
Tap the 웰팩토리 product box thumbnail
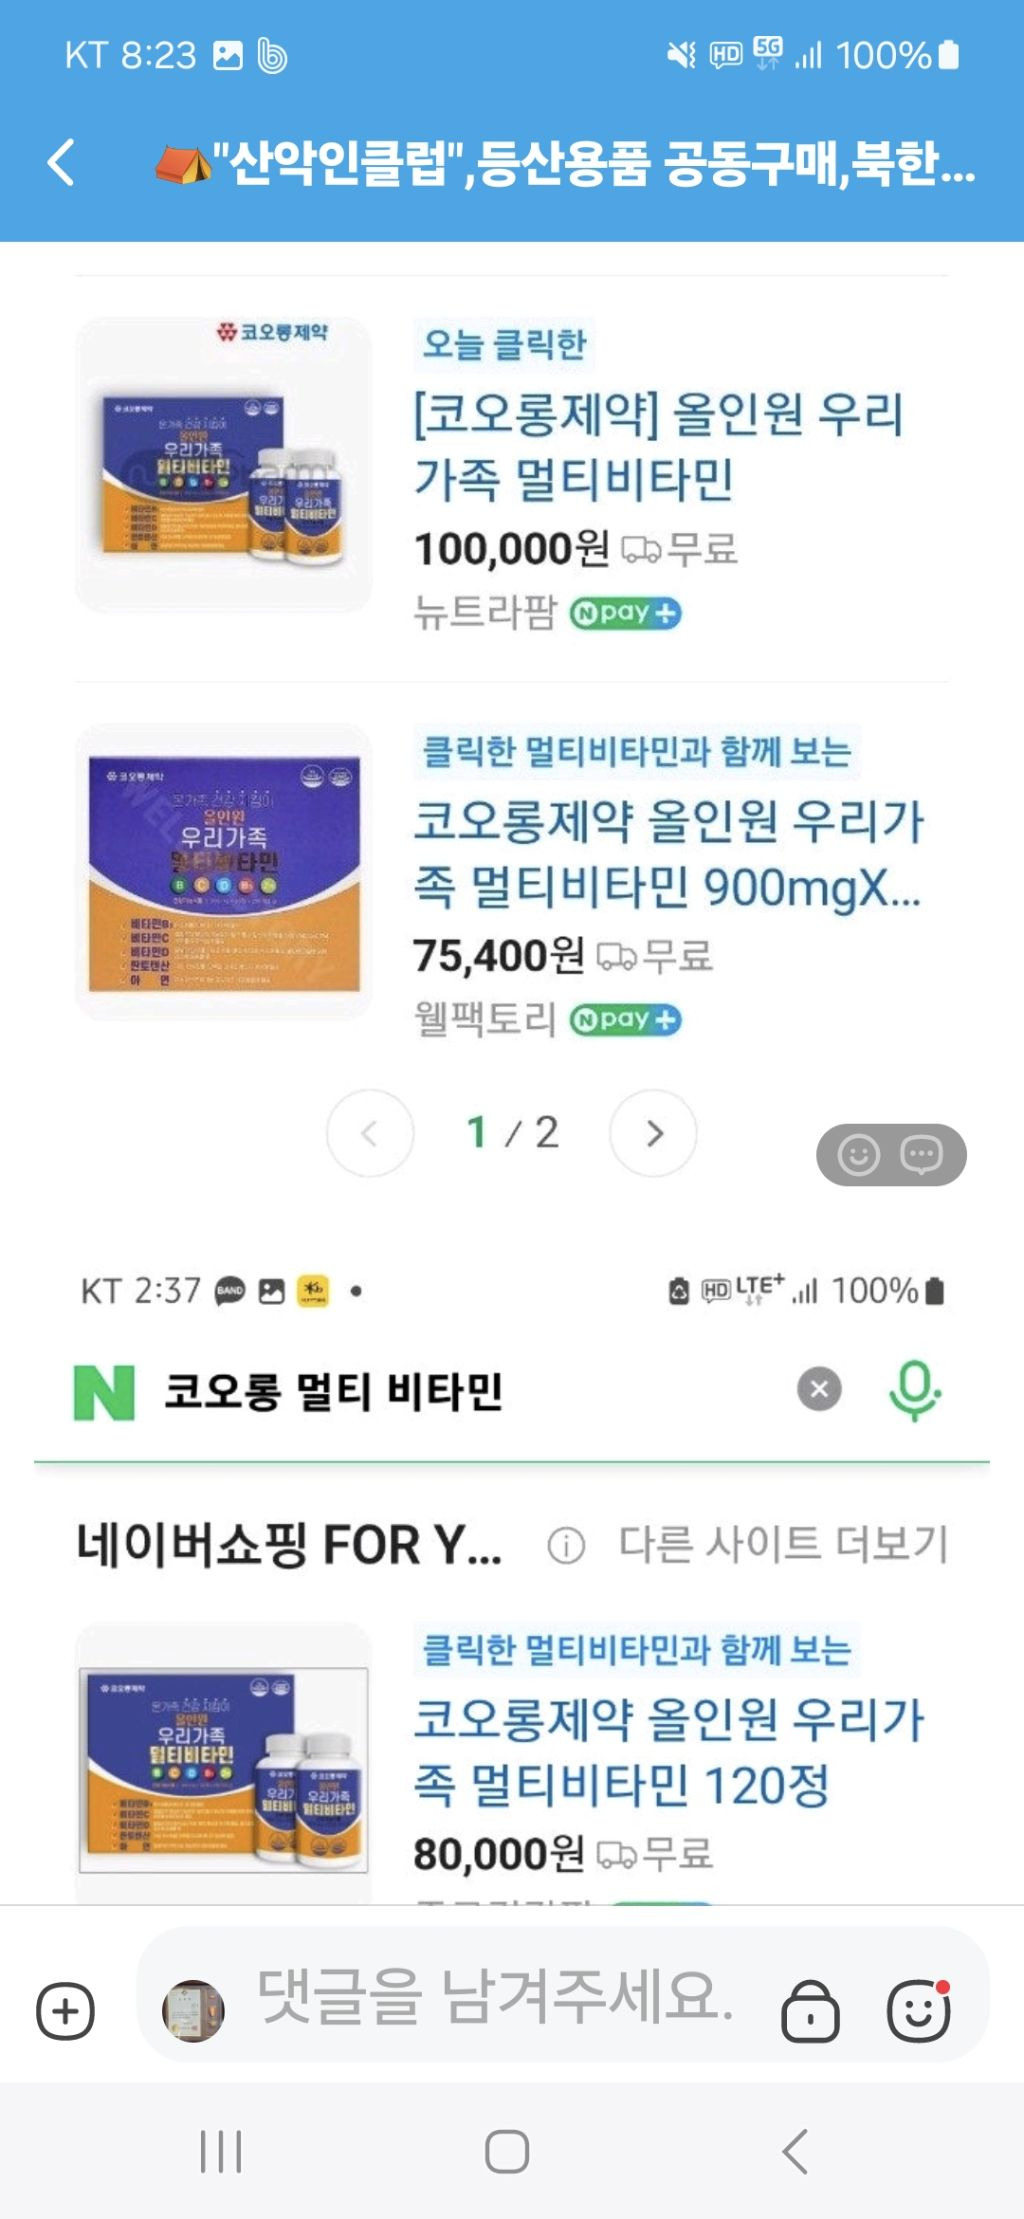pyautogui.click(x=223, y=872)
